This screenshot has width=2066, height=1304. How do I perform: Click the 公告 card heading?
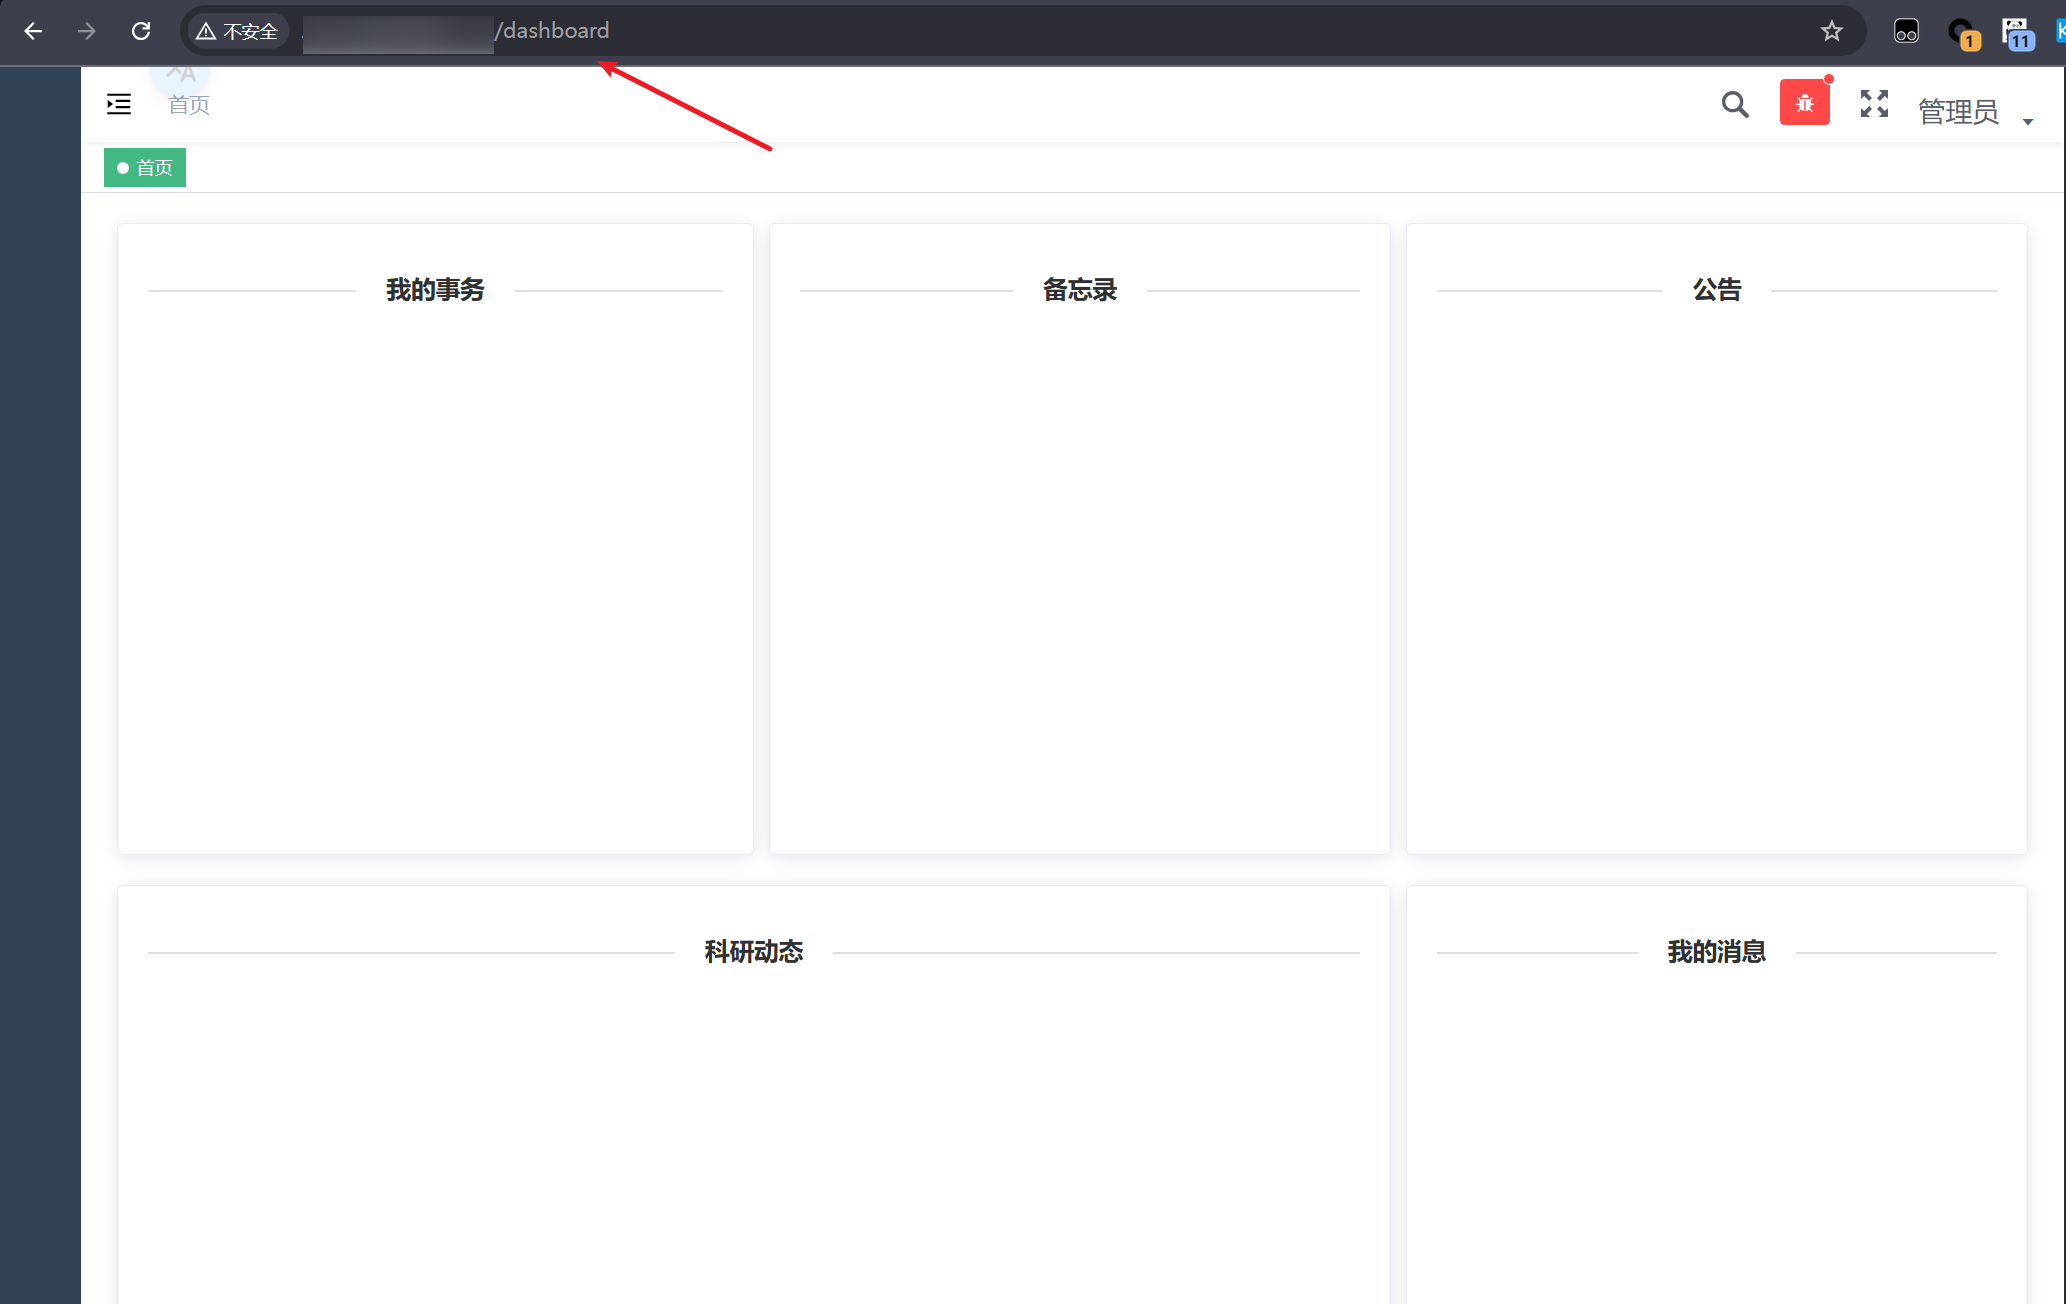(1716, 290)
